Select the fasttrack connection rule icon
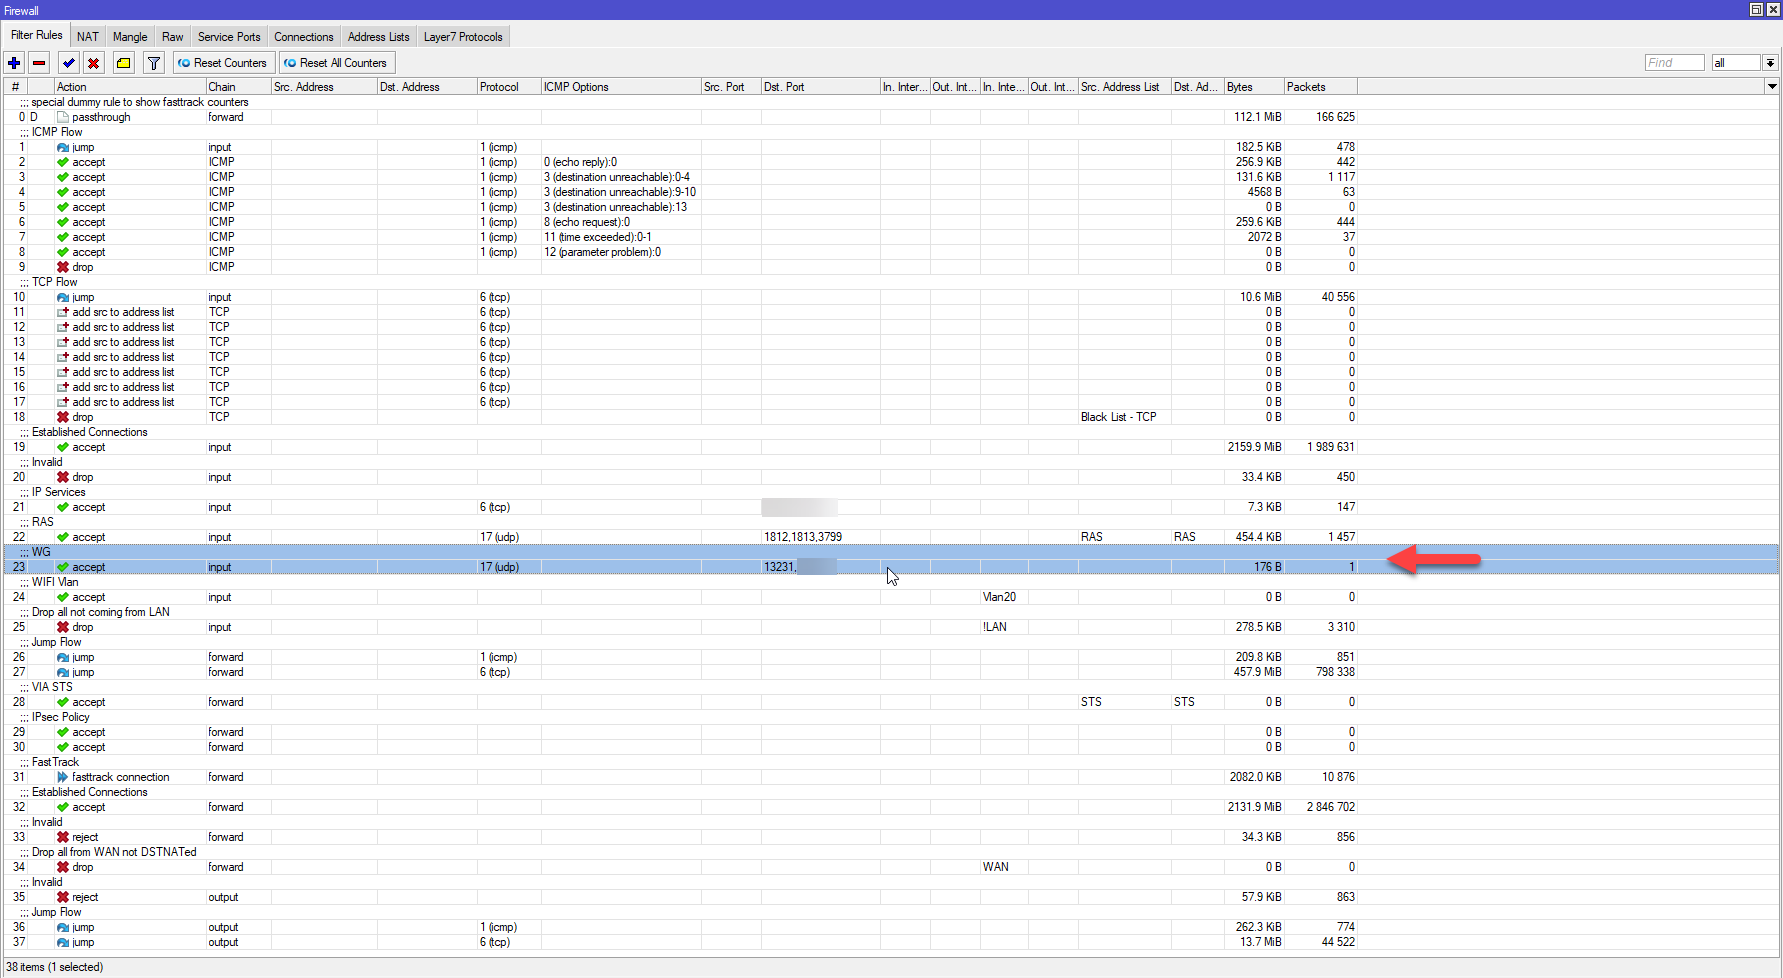Viewport: 1783px width, 978px height. [63, 777]
